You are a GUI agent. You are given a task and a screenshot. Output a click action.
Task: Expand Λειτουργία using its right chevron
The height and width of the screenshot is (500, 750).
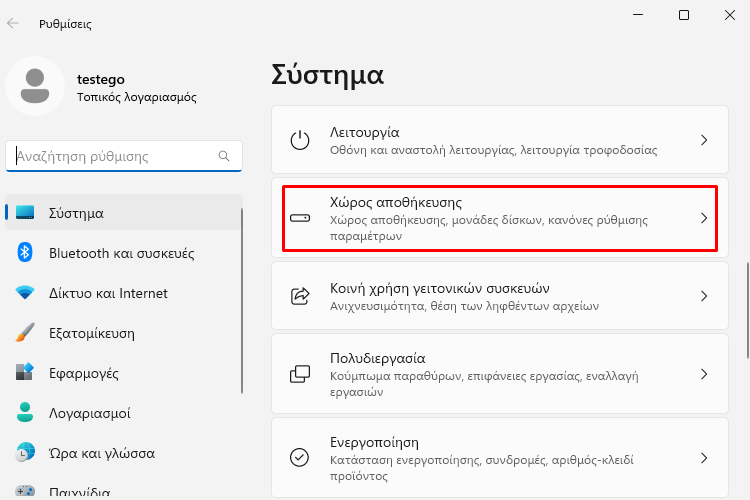coord(704,140)
